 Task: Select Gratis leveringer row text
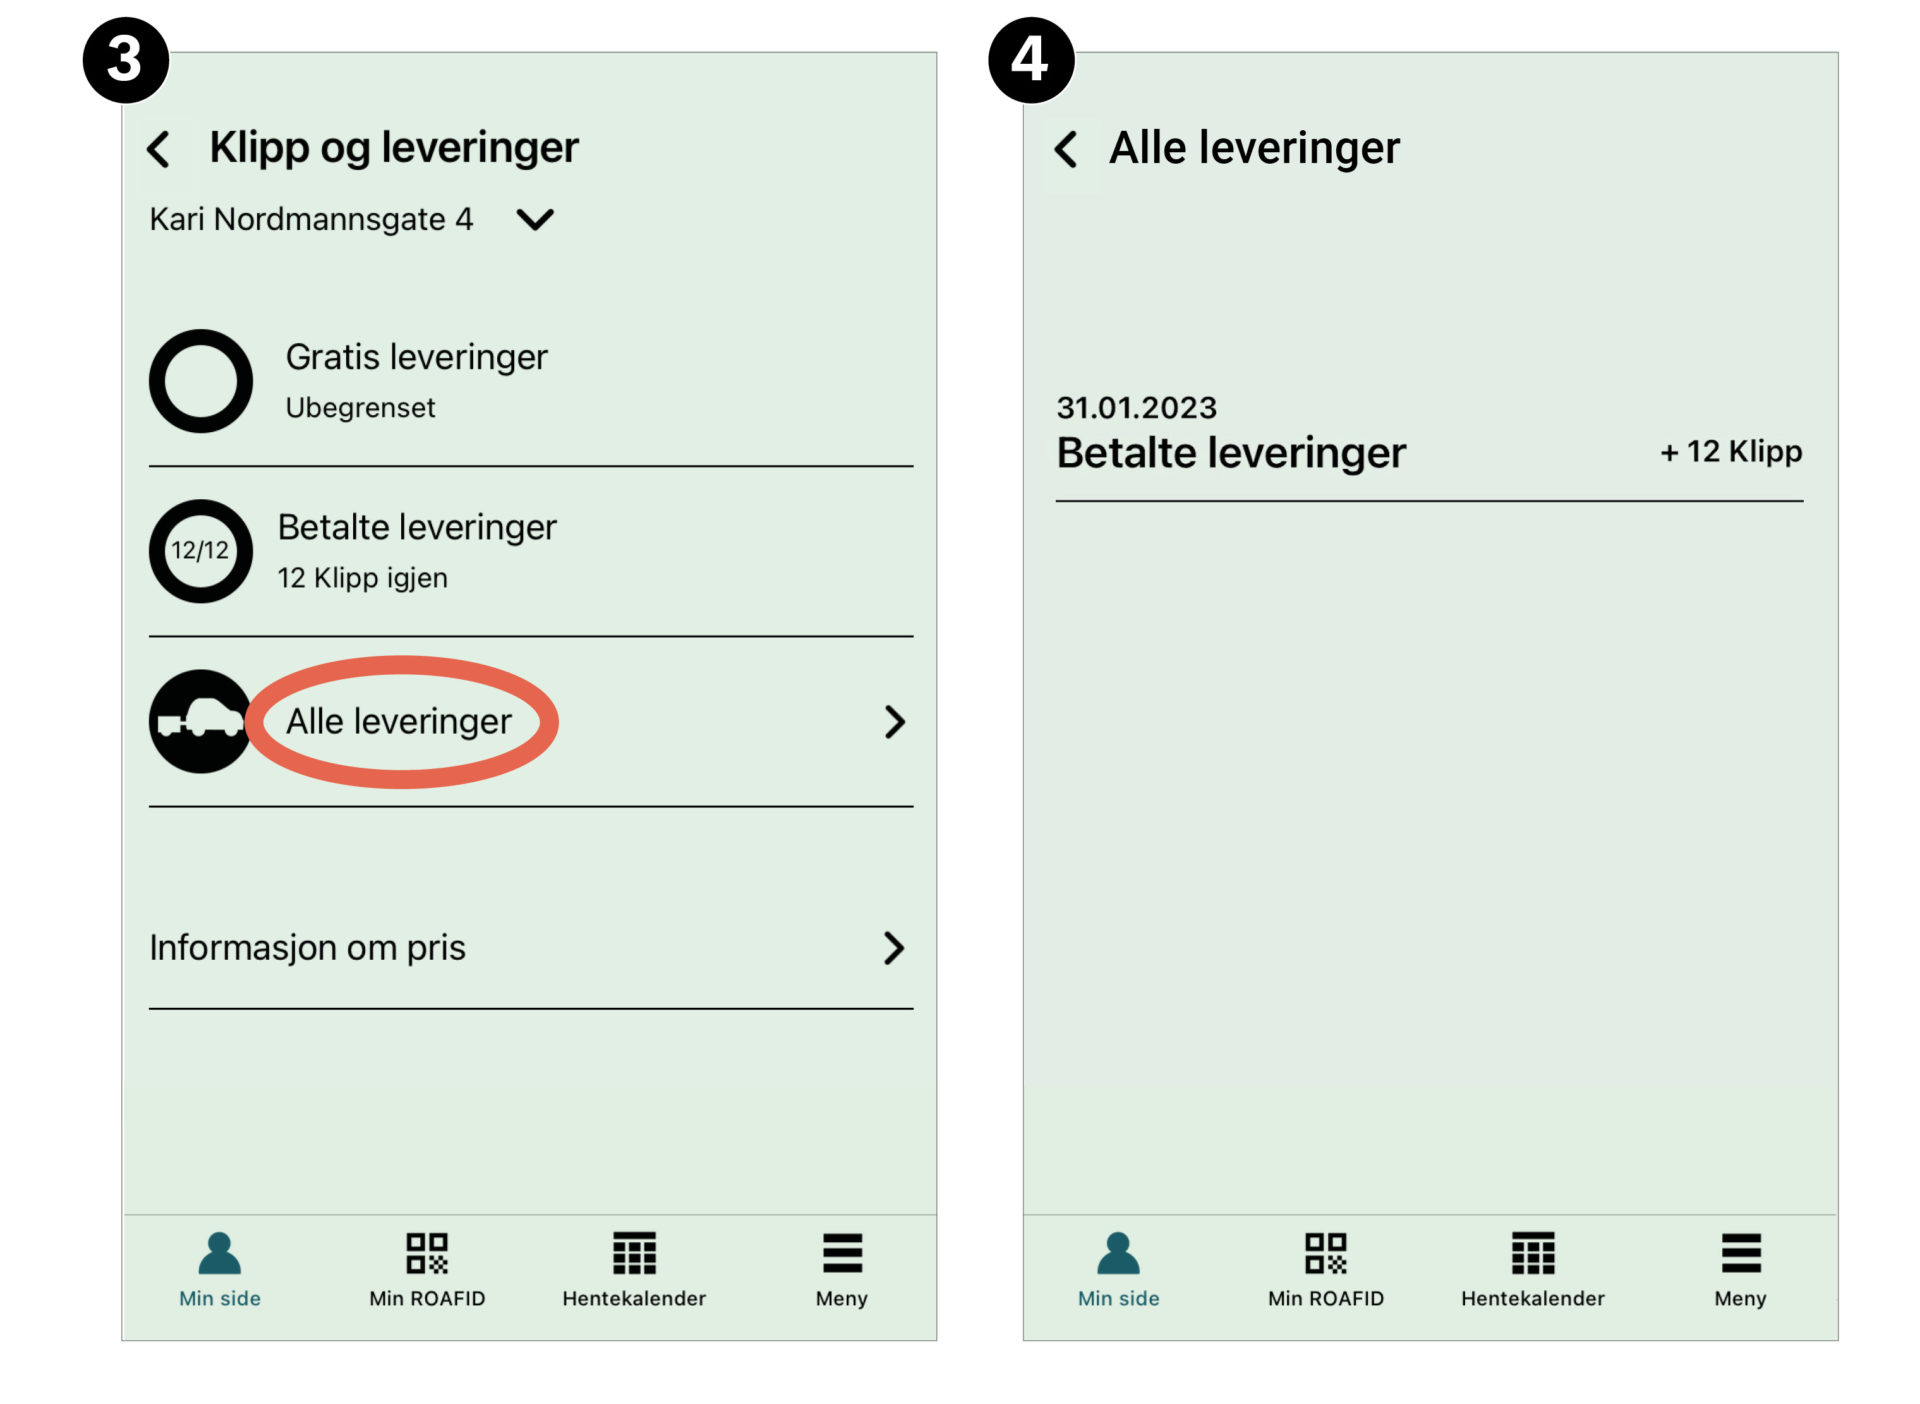[417, 357]
